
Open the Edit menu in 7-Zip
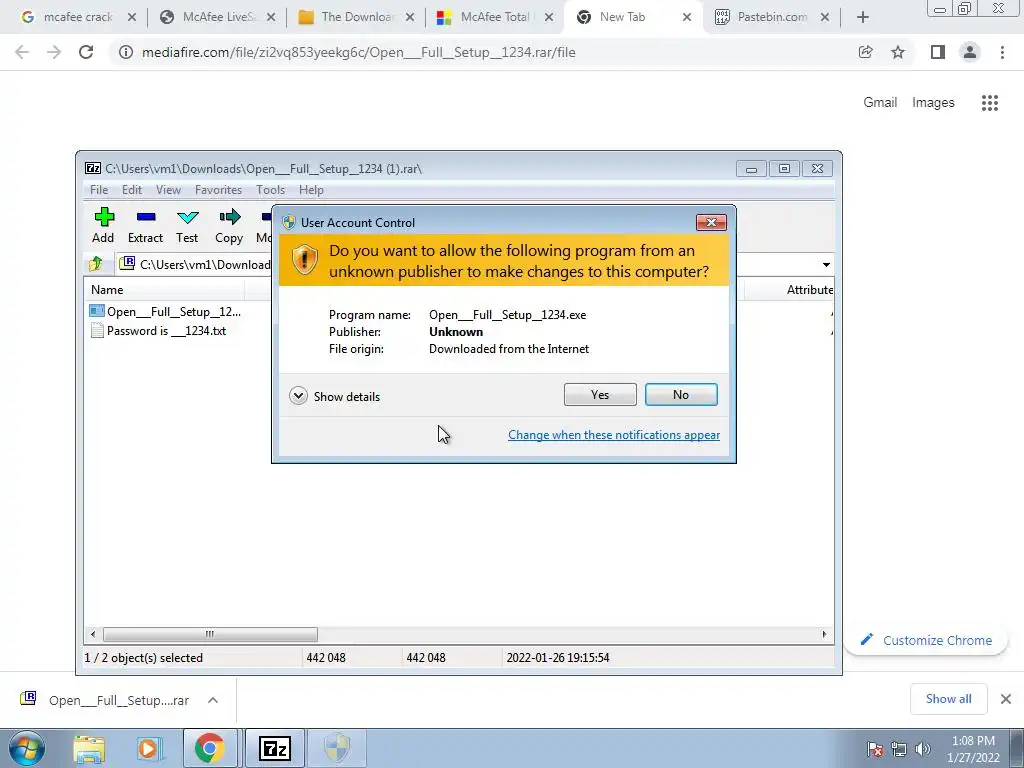[x=132, y=190]
